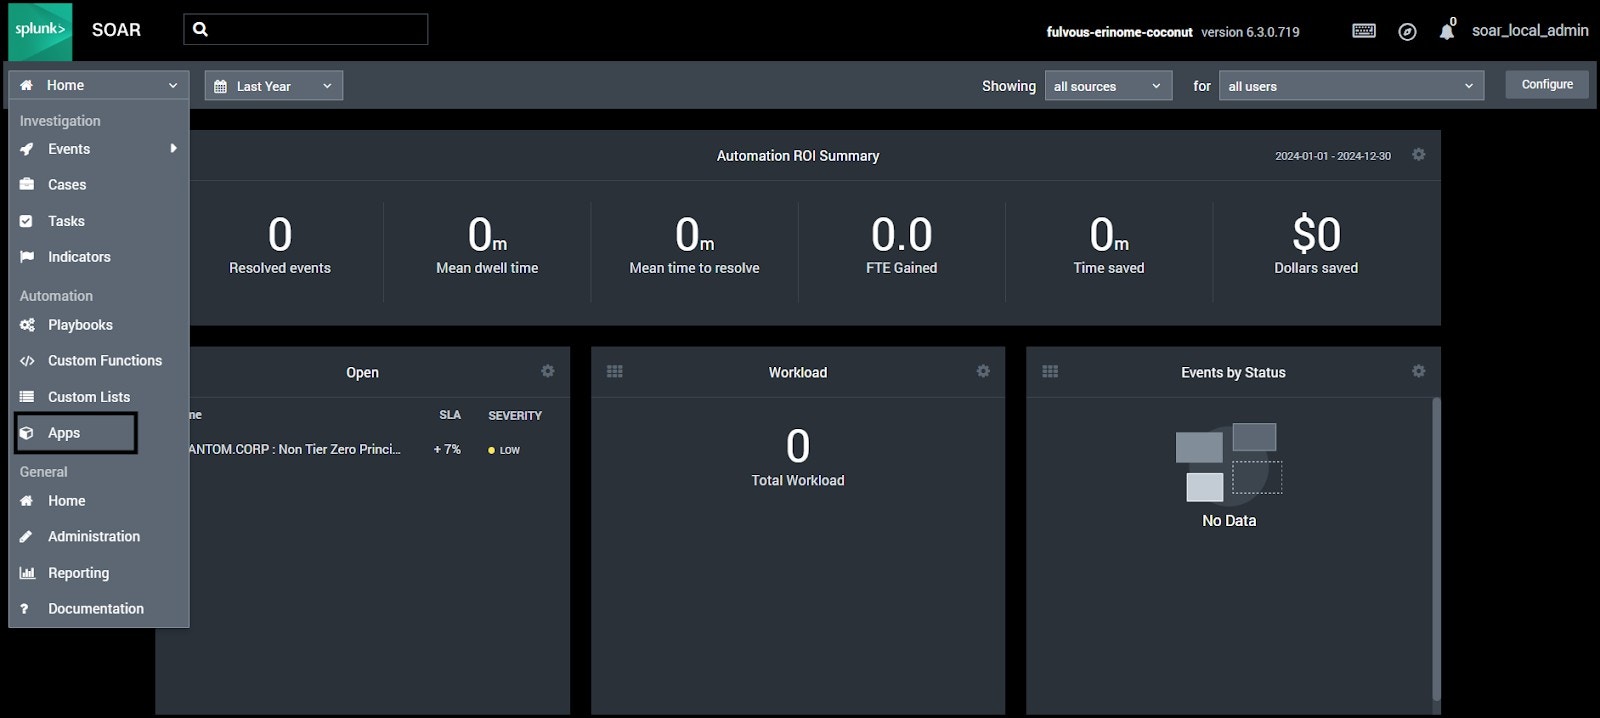Open Events by Status settings gear
Image resolution: width=1600 pixels, height=718 pixels.
click(1418, 371)
